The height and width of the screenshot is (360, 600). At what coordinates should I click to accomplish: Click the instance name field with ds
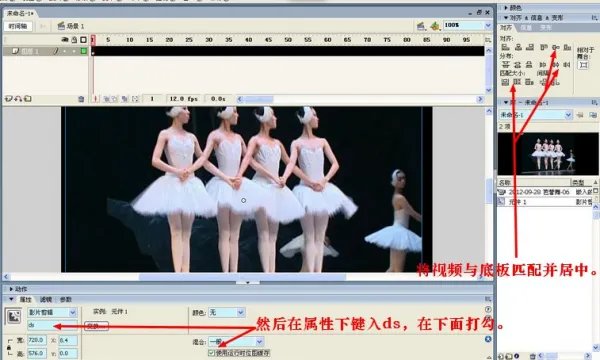coord(52,326)
